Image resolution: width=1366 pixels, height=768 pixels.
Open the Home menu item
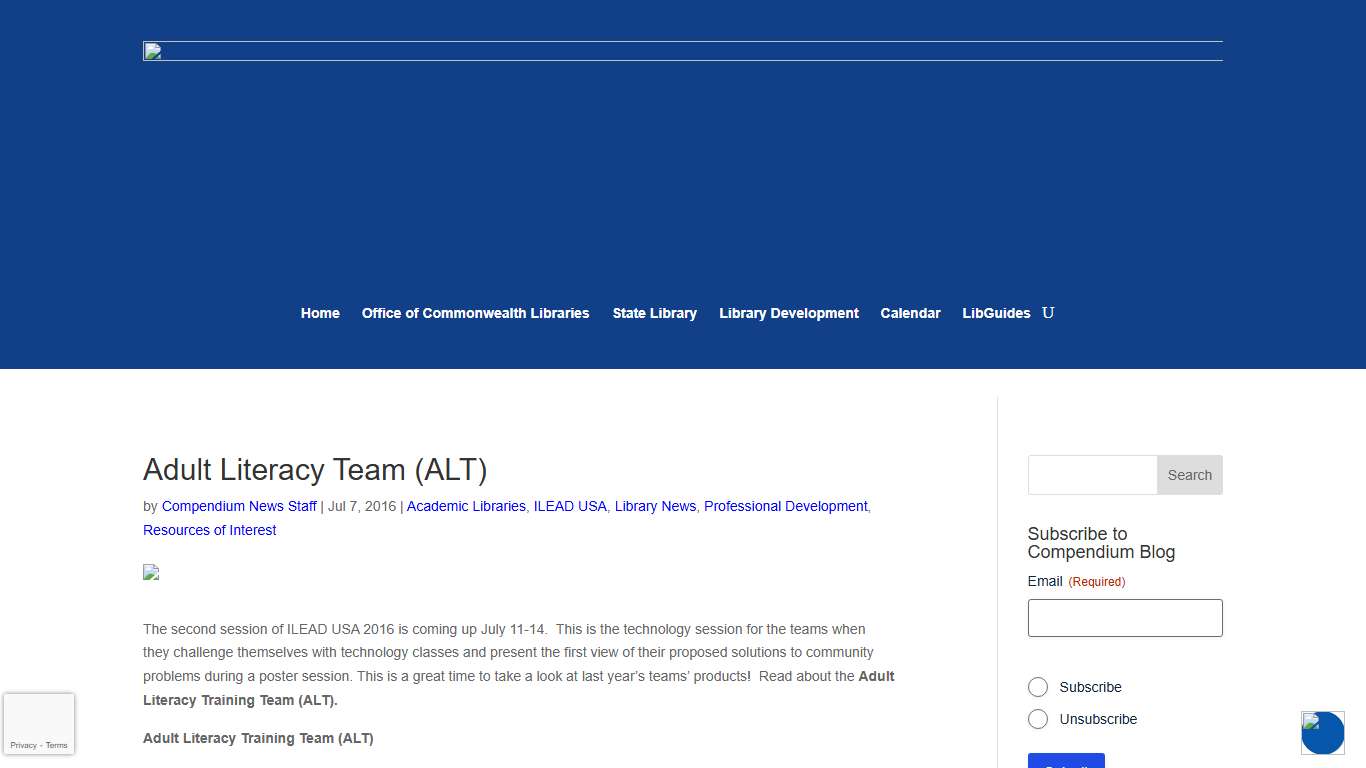tap(320, 313)
